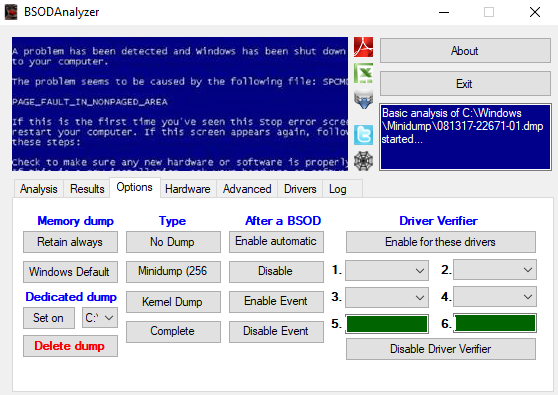Open the Twitter bird icon
Image resolution: width=558 pixels, height=395 pixels.
[x=363, y=135]
